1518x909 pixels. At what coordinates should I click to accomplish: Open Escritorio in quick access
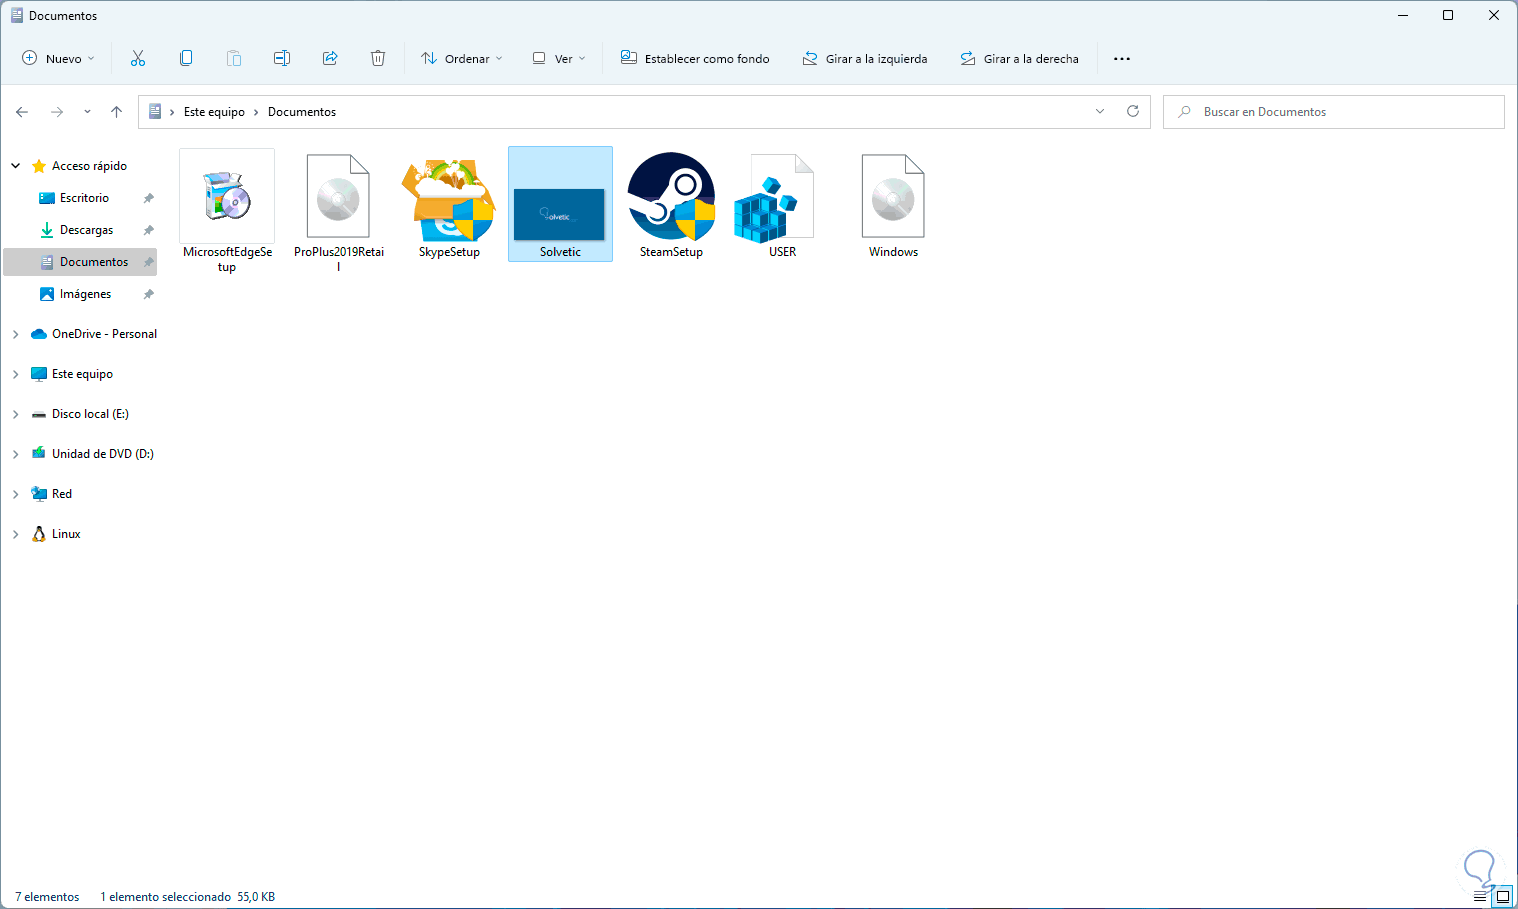click(84, 198)
